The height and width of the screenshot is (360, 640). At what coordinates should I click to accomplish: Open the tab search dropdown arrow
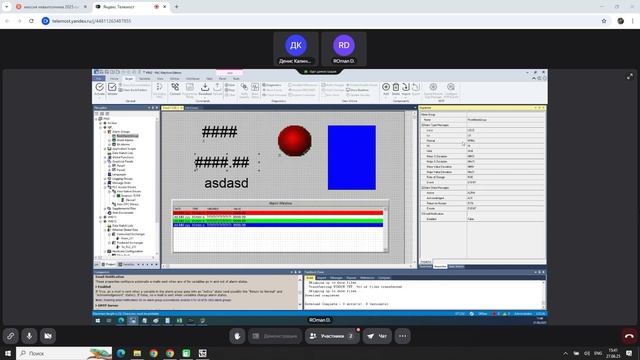point(7,7)
